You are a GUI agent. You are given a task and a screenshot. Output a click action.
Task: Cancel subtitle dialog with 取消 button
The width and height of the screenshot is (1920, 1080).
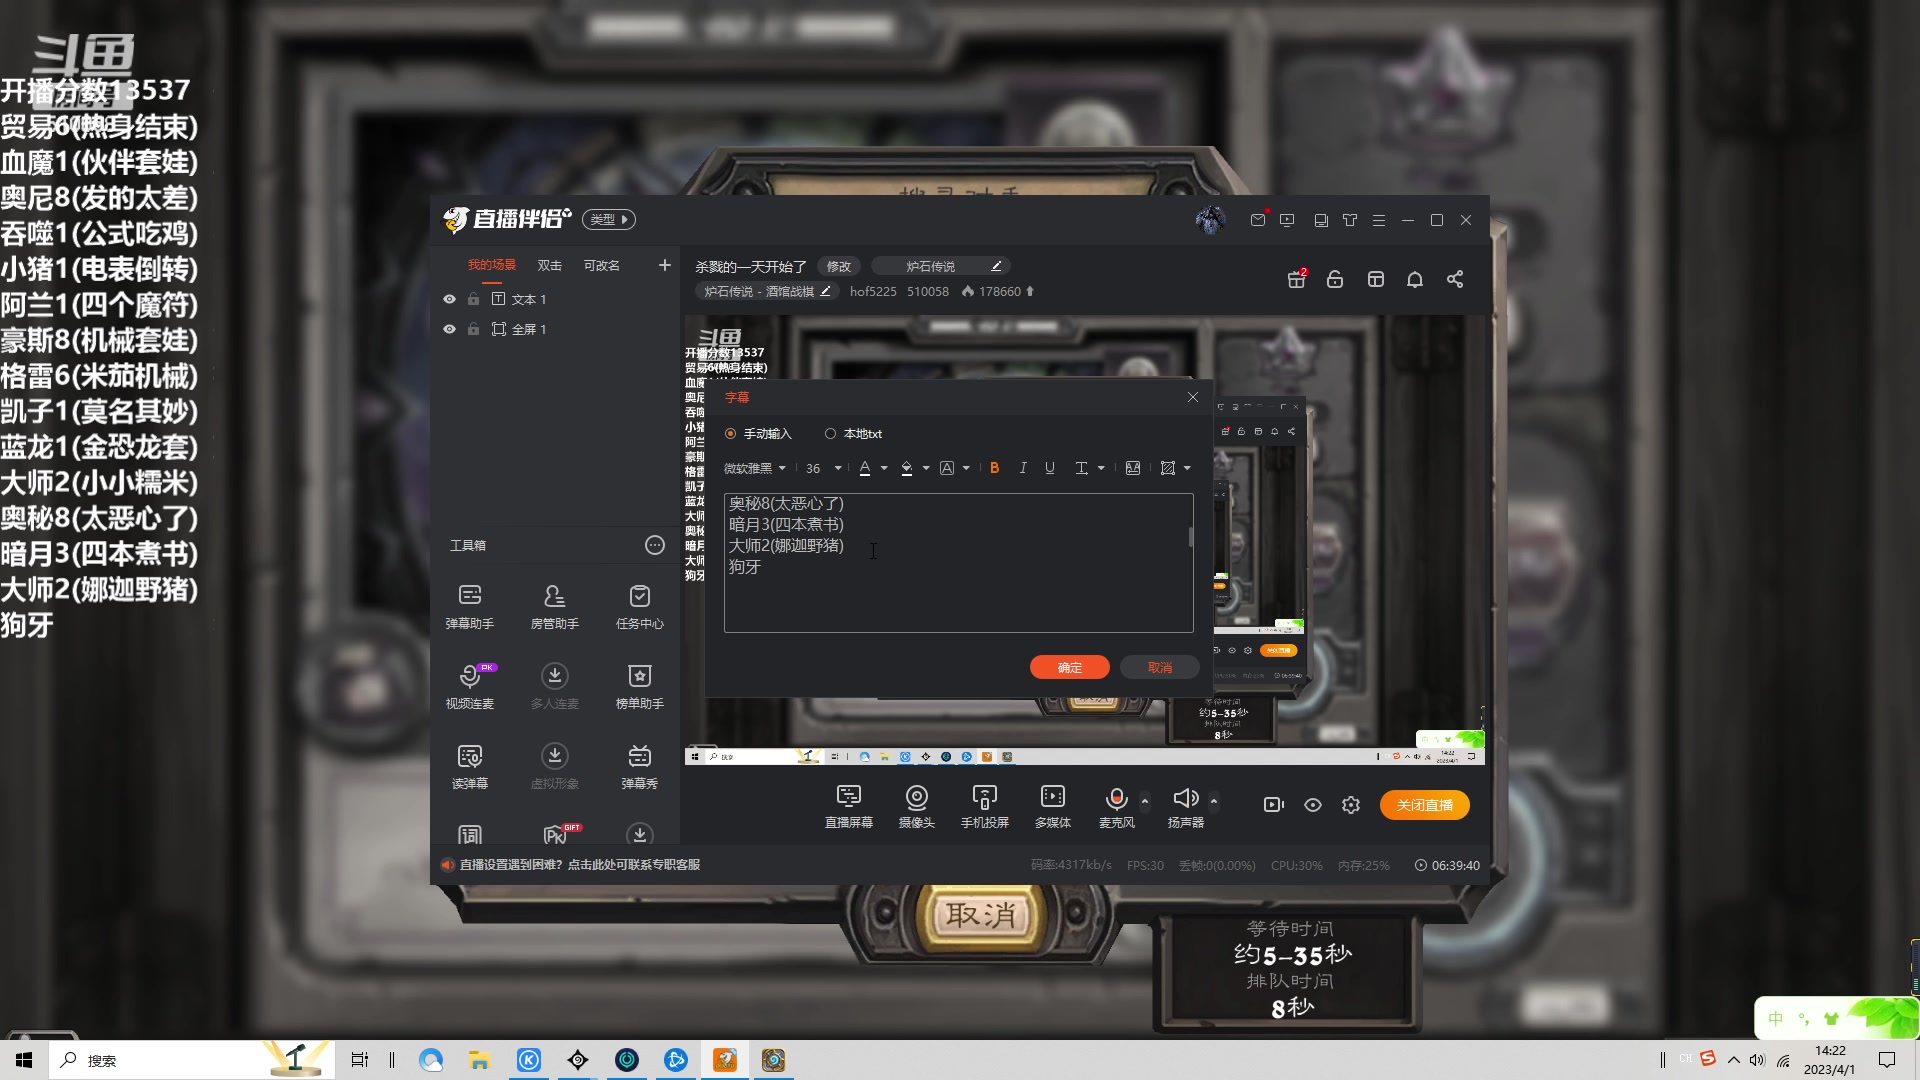point(1160,667)
